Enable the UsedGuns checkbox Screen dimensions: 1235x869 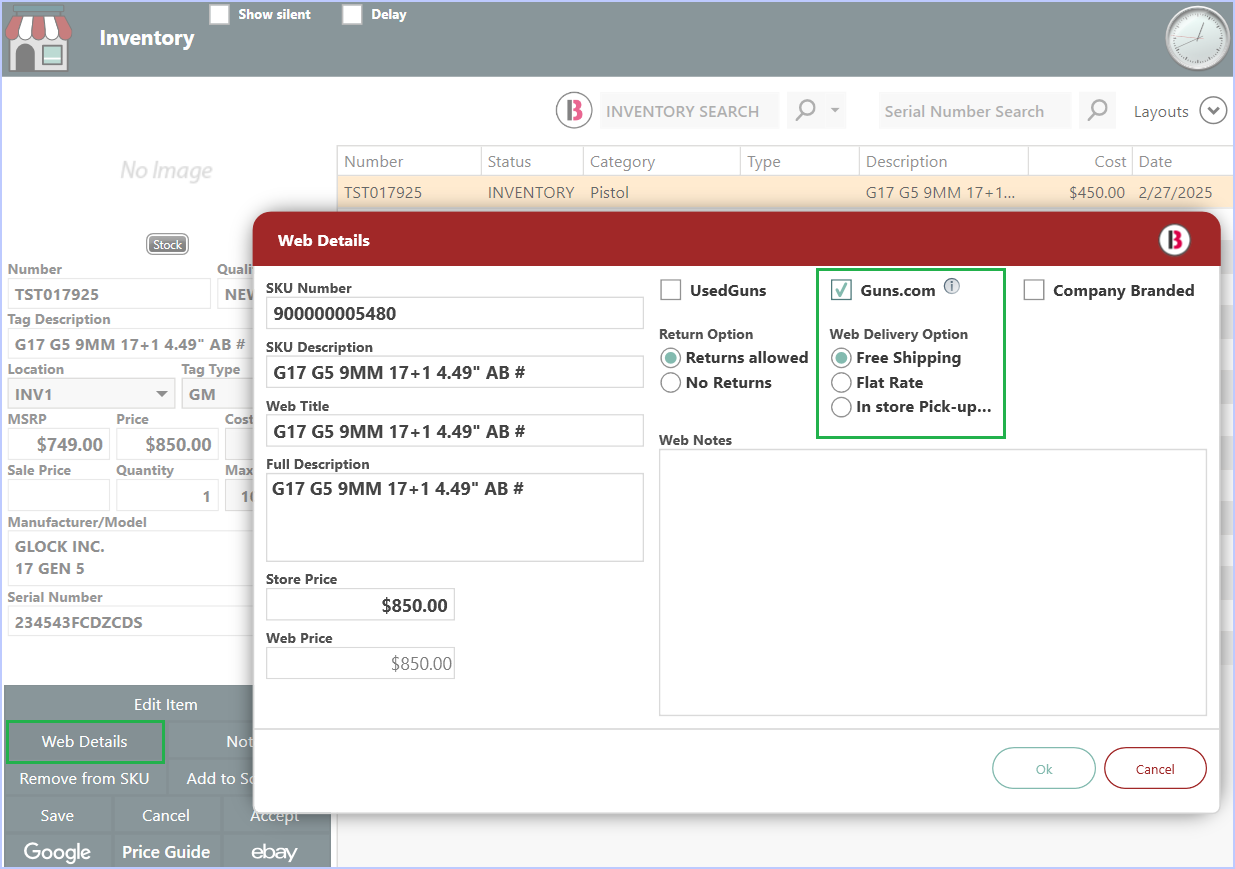(x=671, y=290)
